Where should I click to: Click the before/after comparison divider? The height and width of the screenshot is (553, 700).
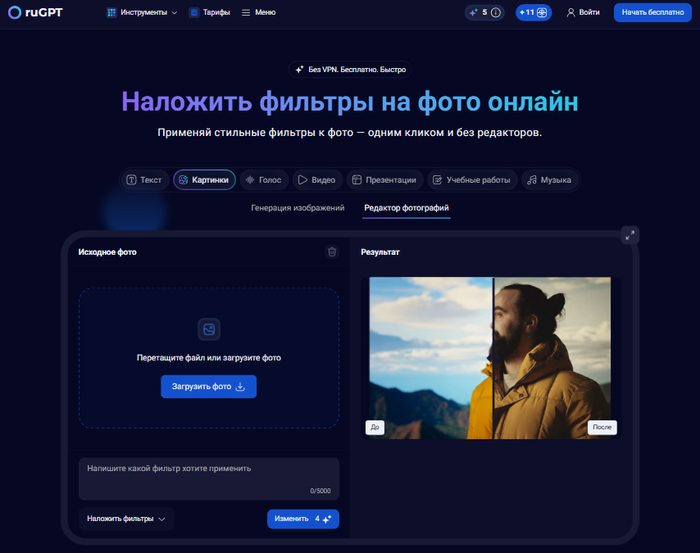click(x=493, y=358)
